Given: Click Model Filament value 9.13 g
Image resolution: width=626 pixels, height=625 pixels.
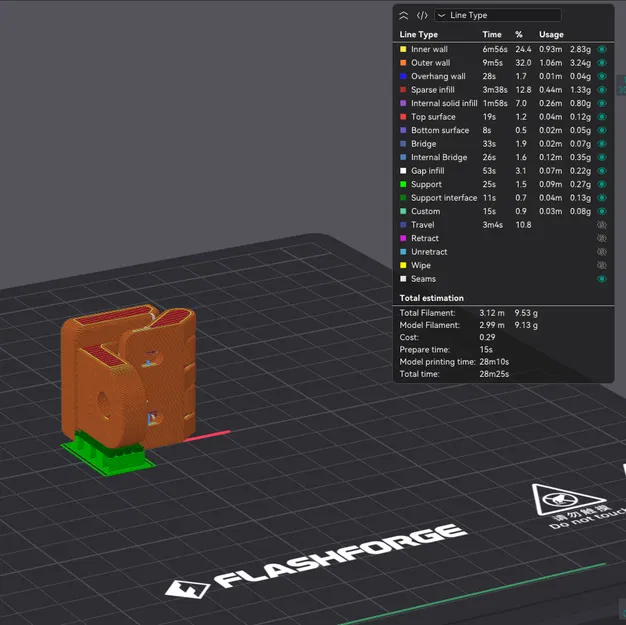Looking at the screenshot, I should tap(526, 325).
